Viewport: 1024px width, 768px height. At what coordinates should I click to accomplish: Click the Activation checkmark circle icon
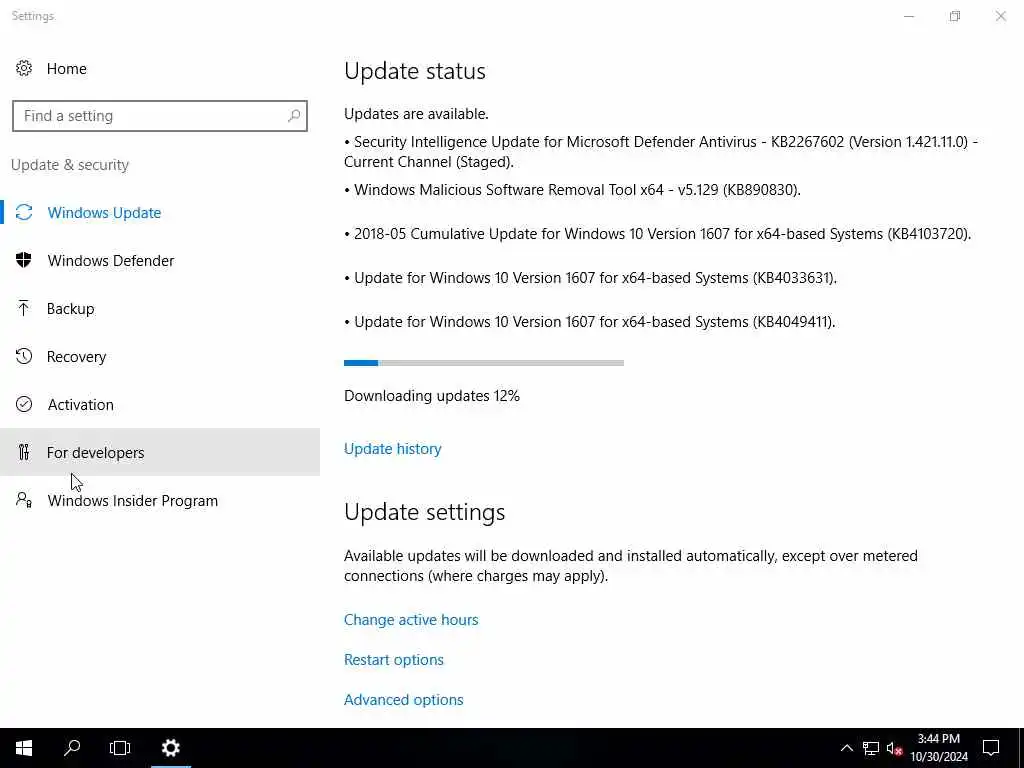24,404
